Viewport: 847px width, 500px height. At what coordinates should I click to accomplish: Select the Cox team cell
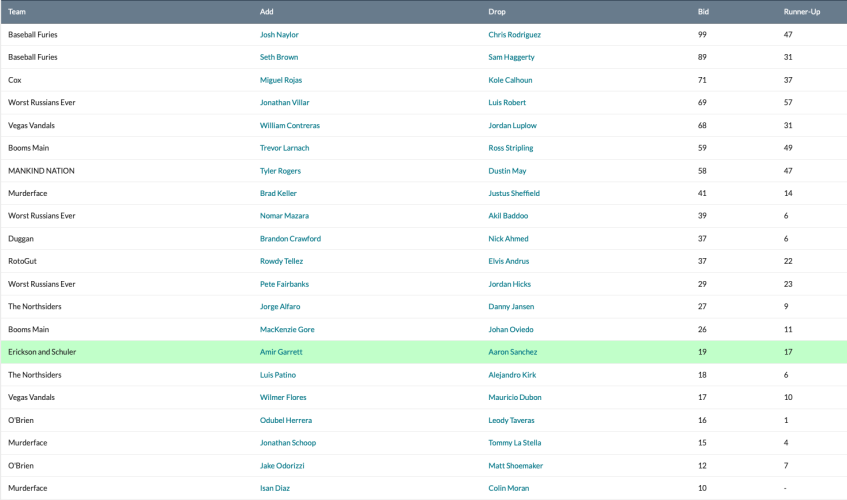pos(15,80)
